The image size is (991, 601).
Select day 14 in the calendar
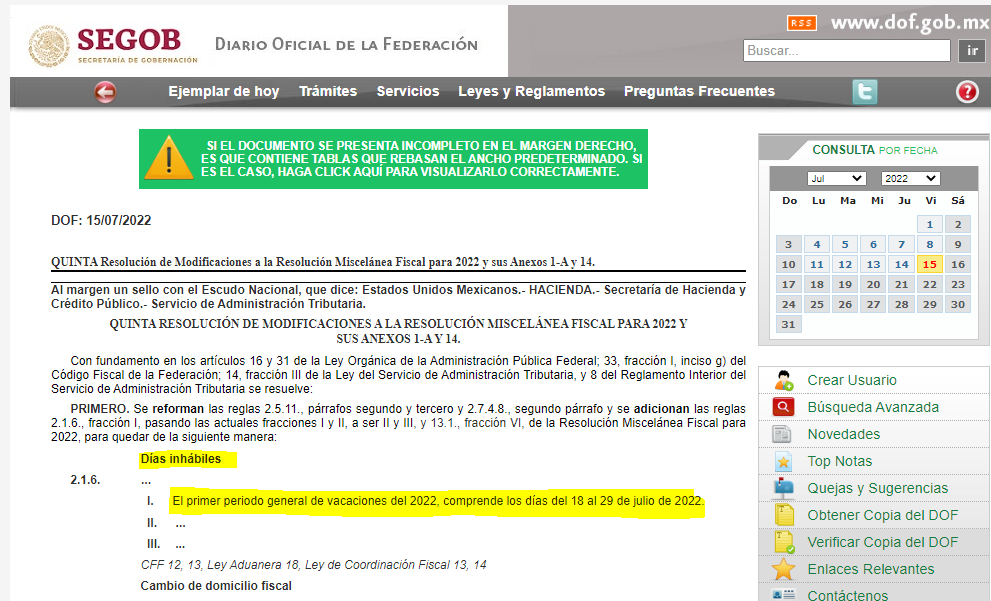click(x=901, y=264)
